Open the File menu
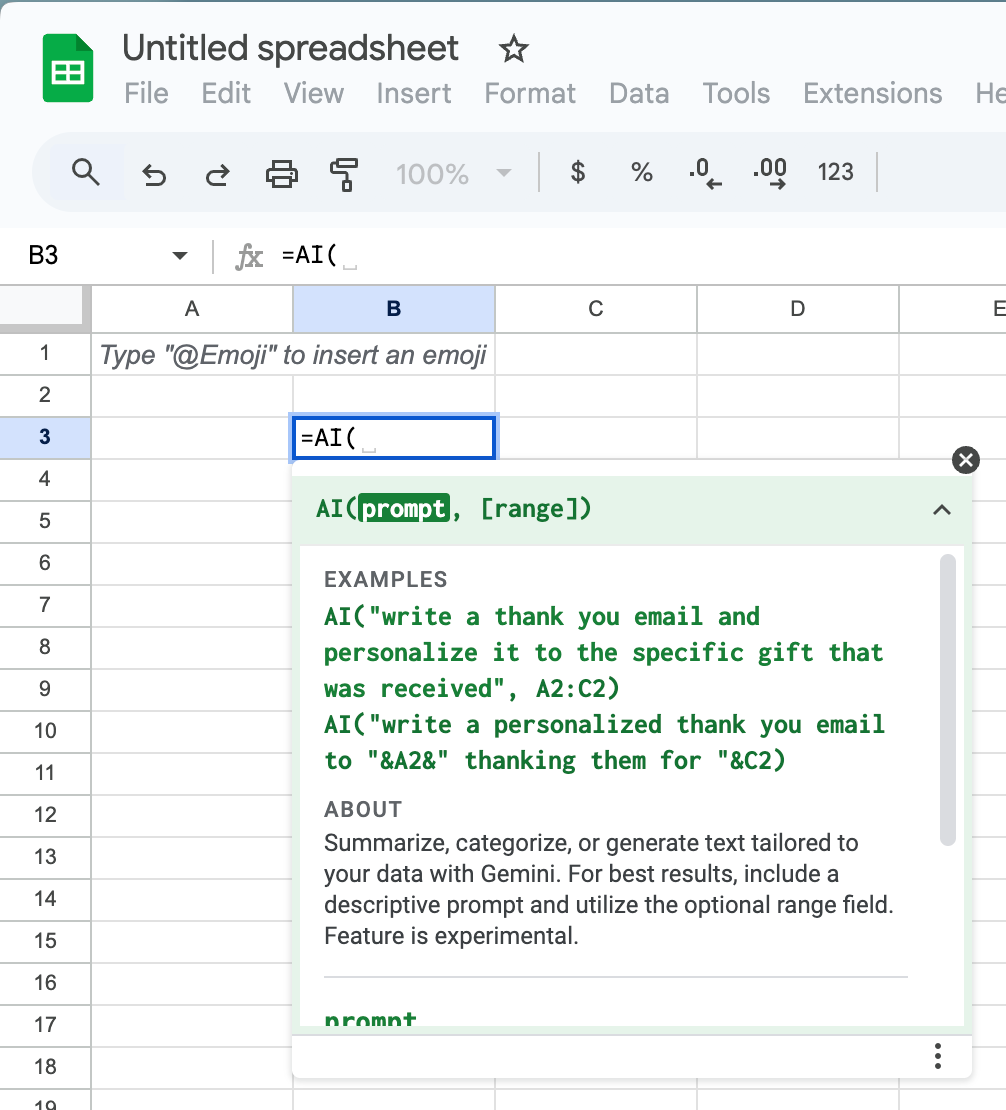The image size is (1006, 1110). (x=147, y=93)
